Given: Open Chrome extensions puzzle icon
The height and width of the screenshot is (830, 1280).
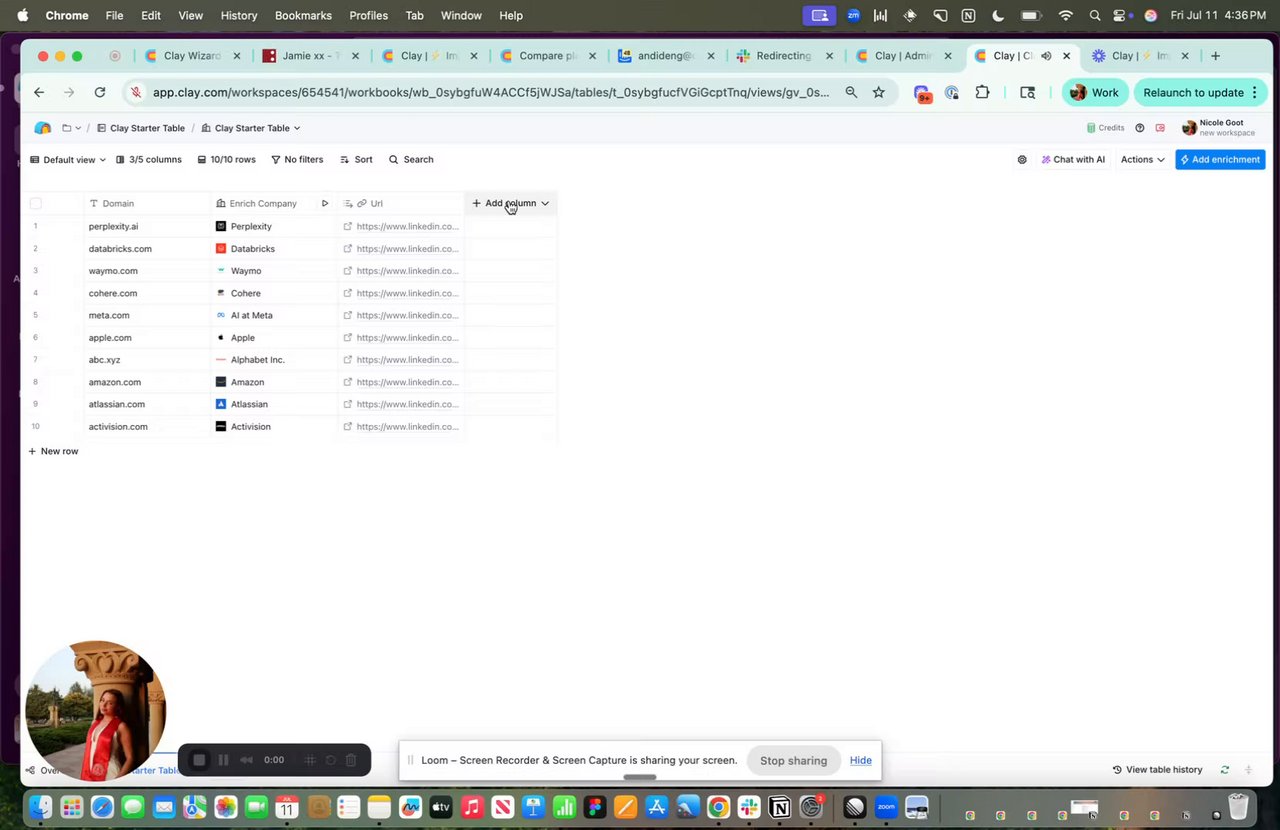Looking at the screenshot, I should (982, 93).
